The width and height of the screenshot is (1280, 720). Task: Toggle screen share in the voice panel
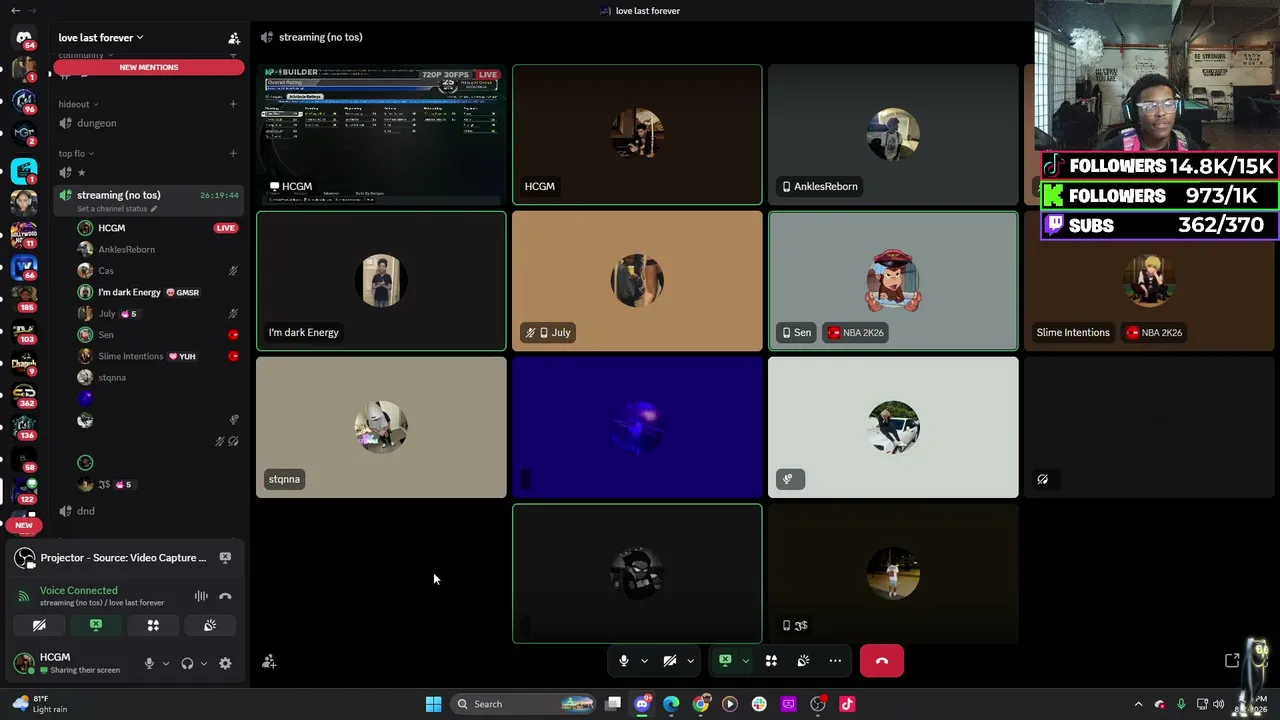pos(96,625)
